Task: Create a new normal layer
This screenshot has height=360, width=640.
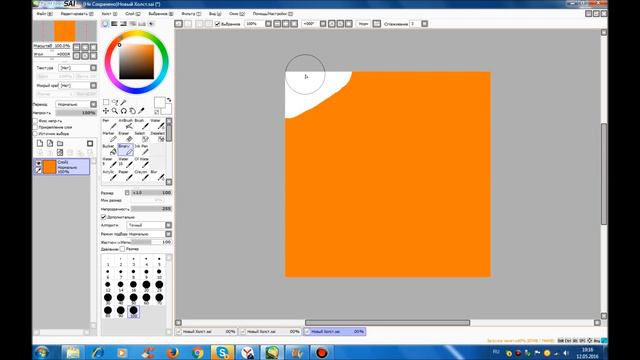Action: (40, 143)
